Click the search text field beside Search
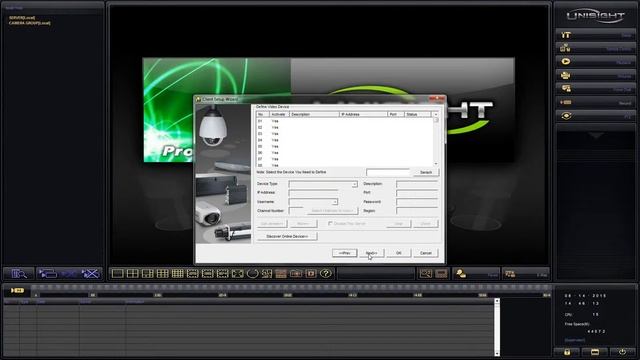The image size is (640, 360). pos(388,172)
